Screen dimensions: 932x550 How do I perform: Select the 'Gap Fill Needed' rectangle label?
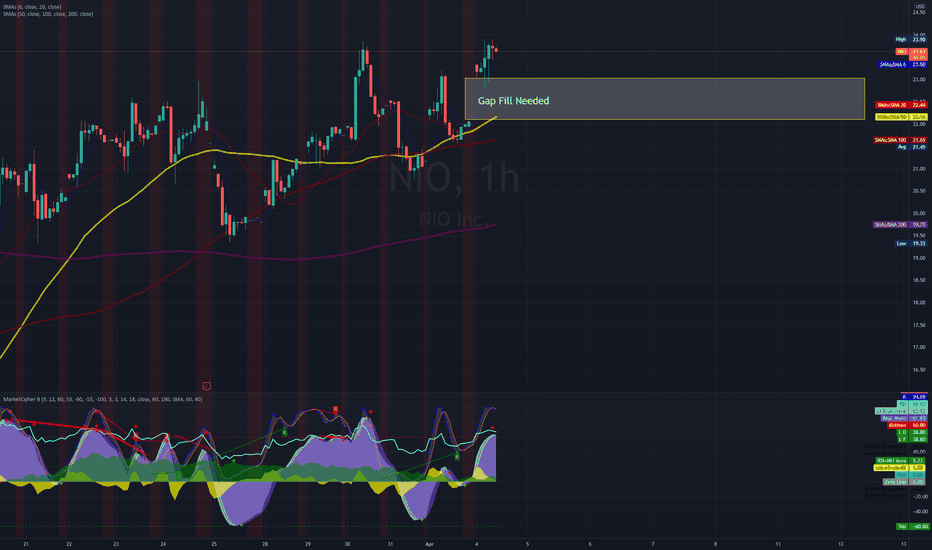click(x=514, y=101)
